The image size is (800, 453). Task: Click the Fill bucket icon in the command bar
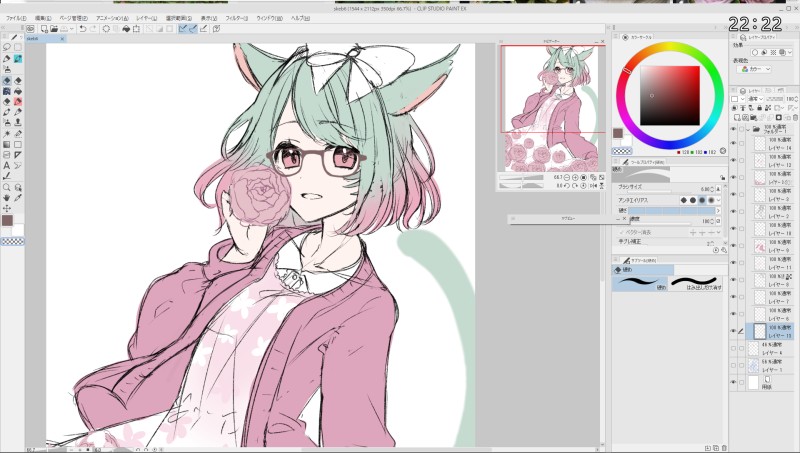[x=126, y=29]
